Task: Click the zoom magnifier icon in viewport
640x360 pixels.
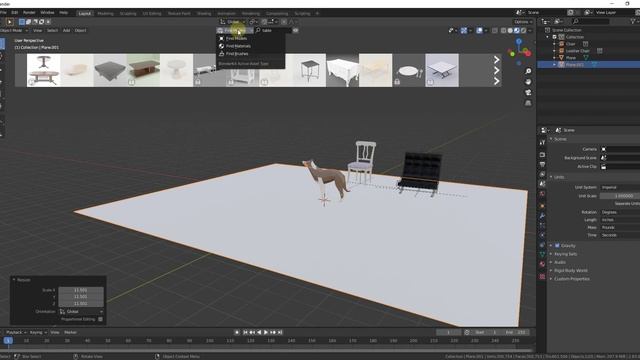Action: click(528, 71)
